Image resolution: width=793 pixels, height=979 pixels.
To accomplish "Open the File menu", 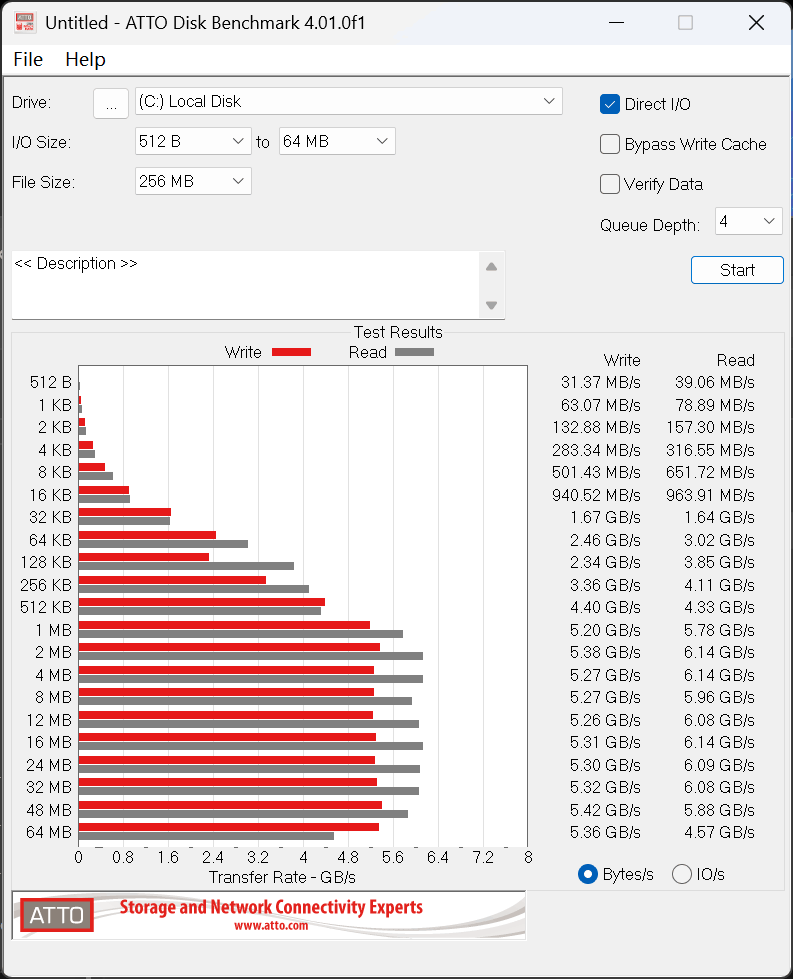I will [x=28, y=59].
